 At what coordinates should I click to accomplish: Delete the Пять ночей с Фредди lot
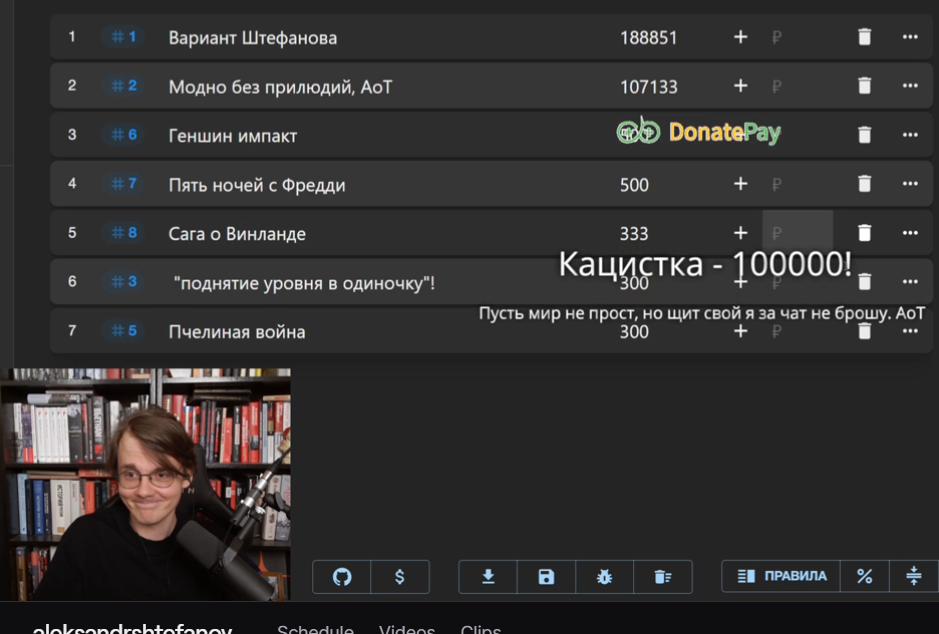click(864, 184)
